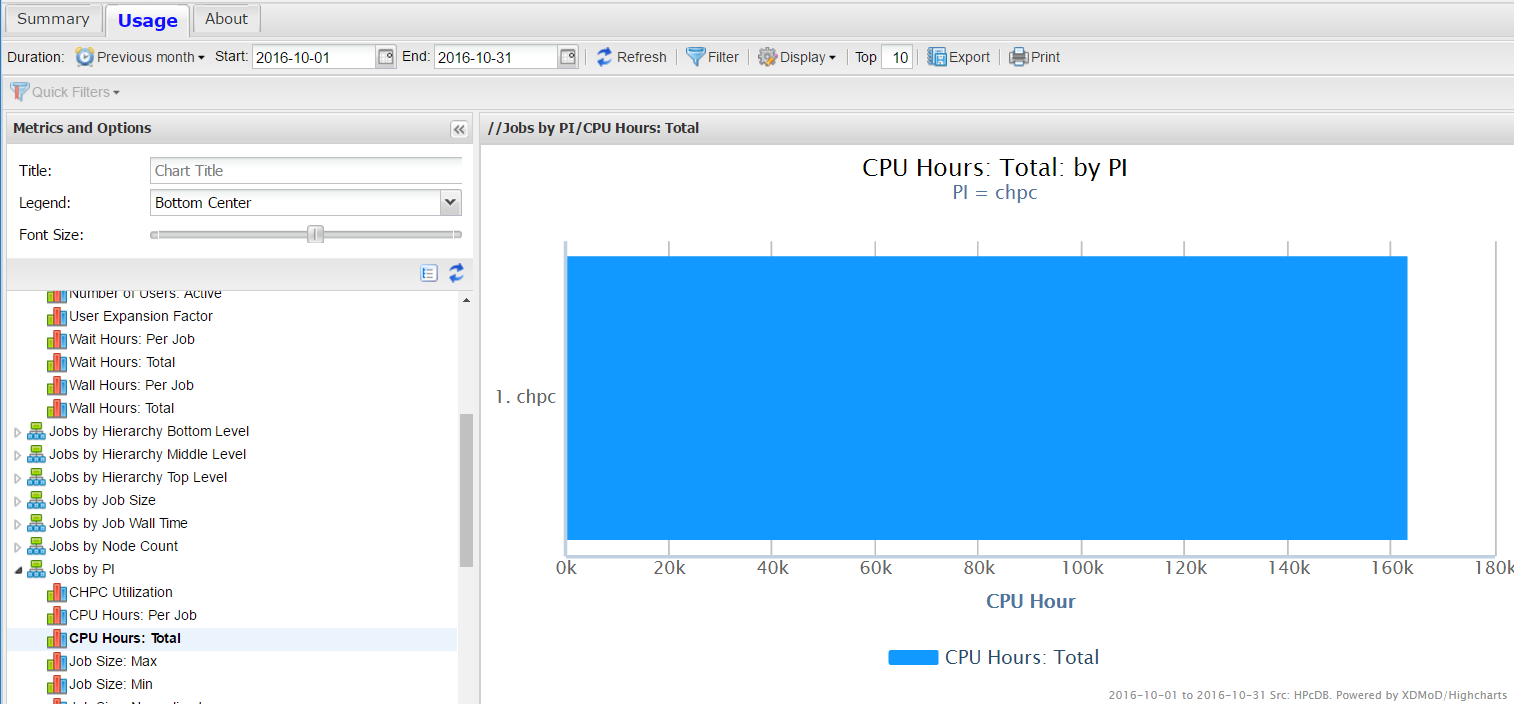Viewport: 1514px width, 704px height.
Task: Open the End date calendar picker
Action: [568, 57]
